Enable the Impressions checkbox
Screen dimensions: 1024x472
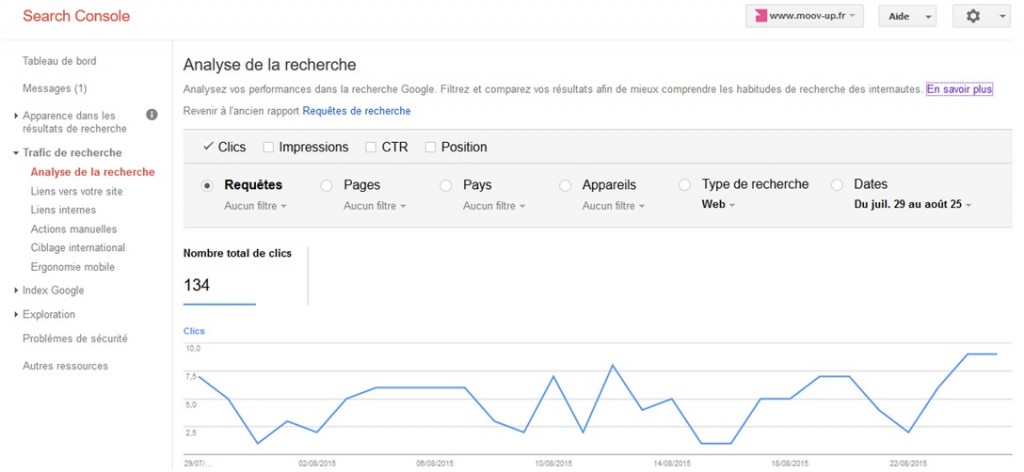tap(268, 148)
